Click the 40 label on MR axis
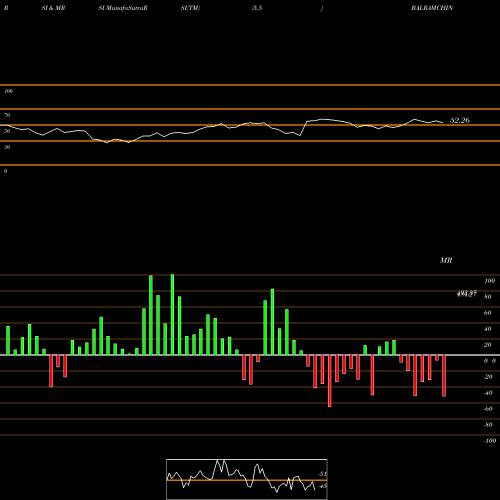Image resolution: width=500 pixels, height=500 pixels. (x=487, y=329)
